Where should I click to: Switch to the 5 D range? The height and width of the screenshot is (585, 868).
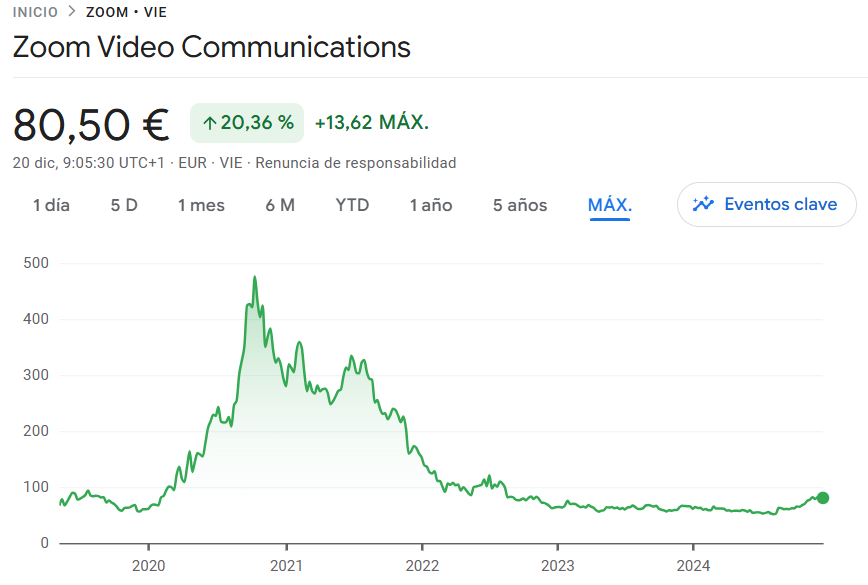pyautogui.click(x=124, y=205)
